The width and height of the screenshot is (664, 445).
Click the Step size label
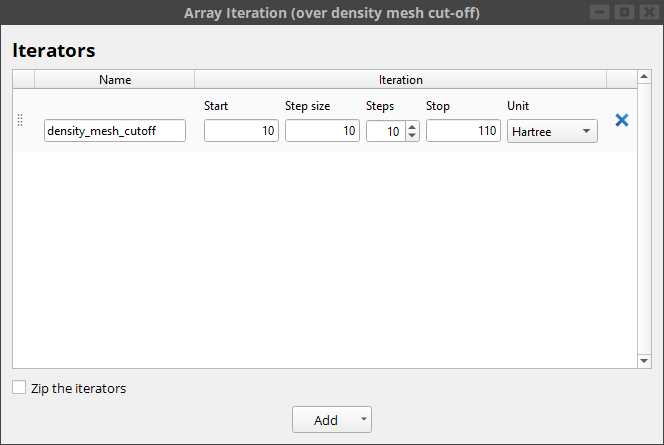(x=307, y=106)
